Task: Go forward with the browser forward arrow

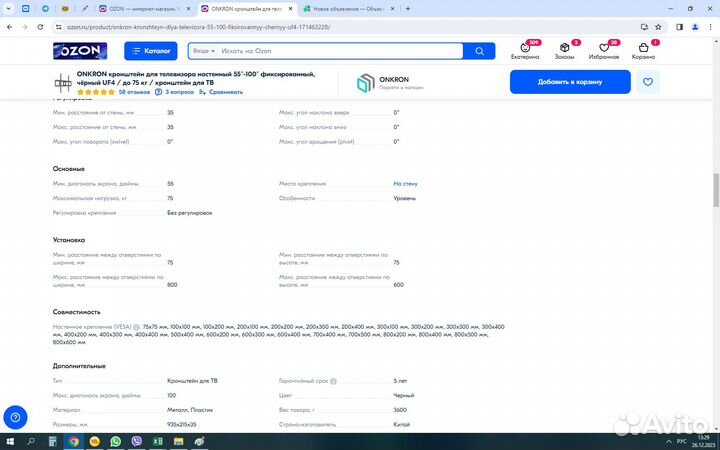Action: pos(25,27)
